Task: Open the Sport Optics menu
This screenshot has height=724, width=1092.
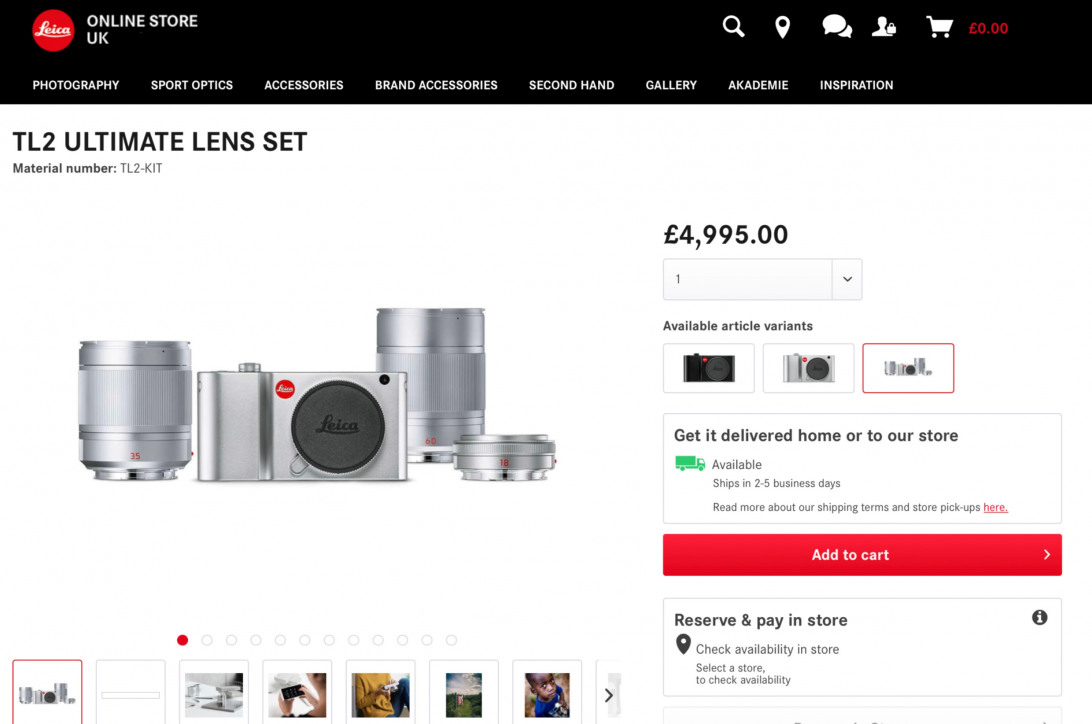Action: click(x=192, y=85)
